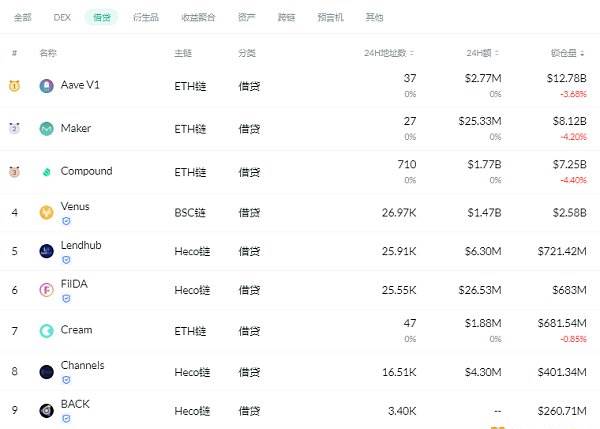Sort by 锁仓量 column arrow
The width and height of the screenshot is (600, 429).
click(582, 53)
